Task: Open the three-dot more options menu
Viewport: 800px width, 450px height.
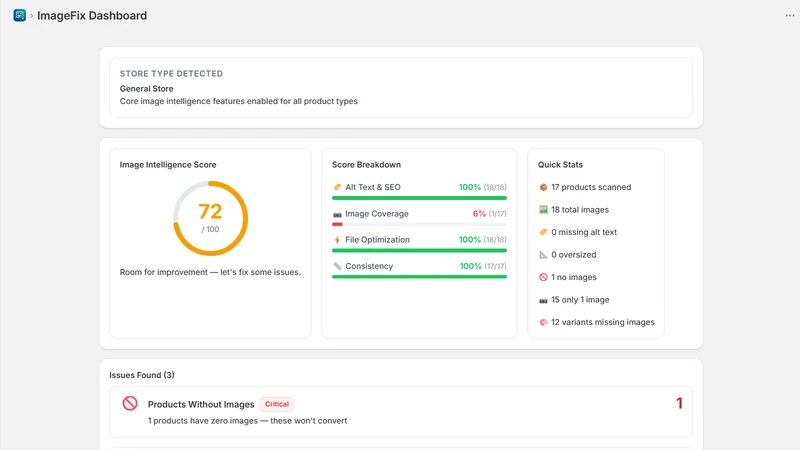Action: coord(789,15)
